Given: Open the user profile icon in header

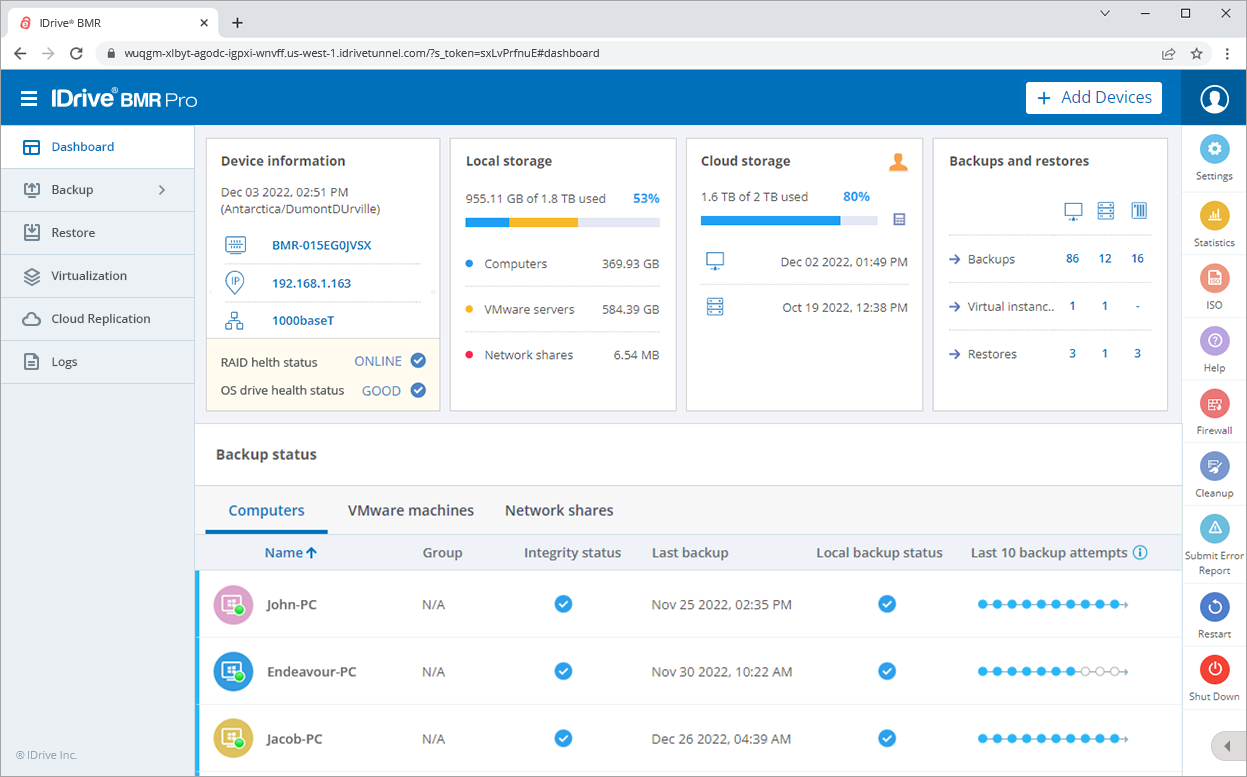Looking at the screenshot, I should (x=1214, y=98).
